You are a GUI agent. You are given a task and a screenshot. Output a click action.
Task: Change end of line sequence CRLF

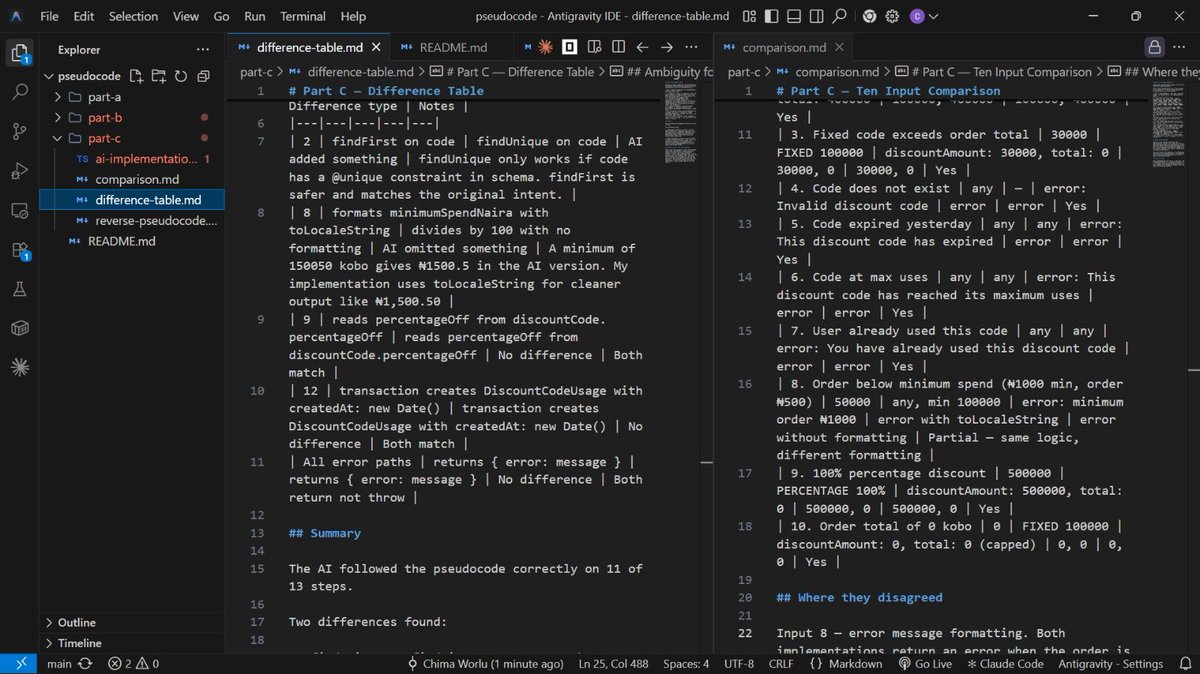tap(782, 663)
